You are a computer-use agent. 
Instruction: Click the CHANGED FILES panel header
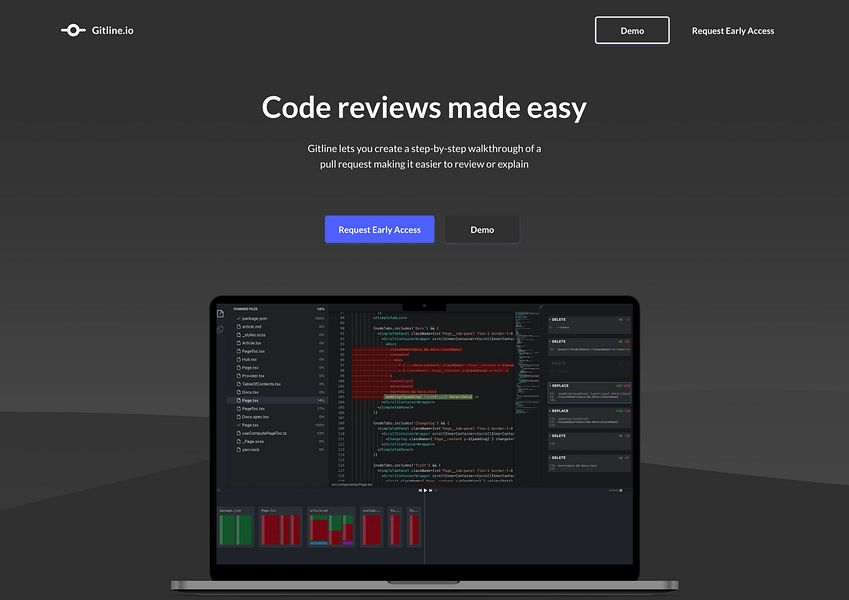245,309
